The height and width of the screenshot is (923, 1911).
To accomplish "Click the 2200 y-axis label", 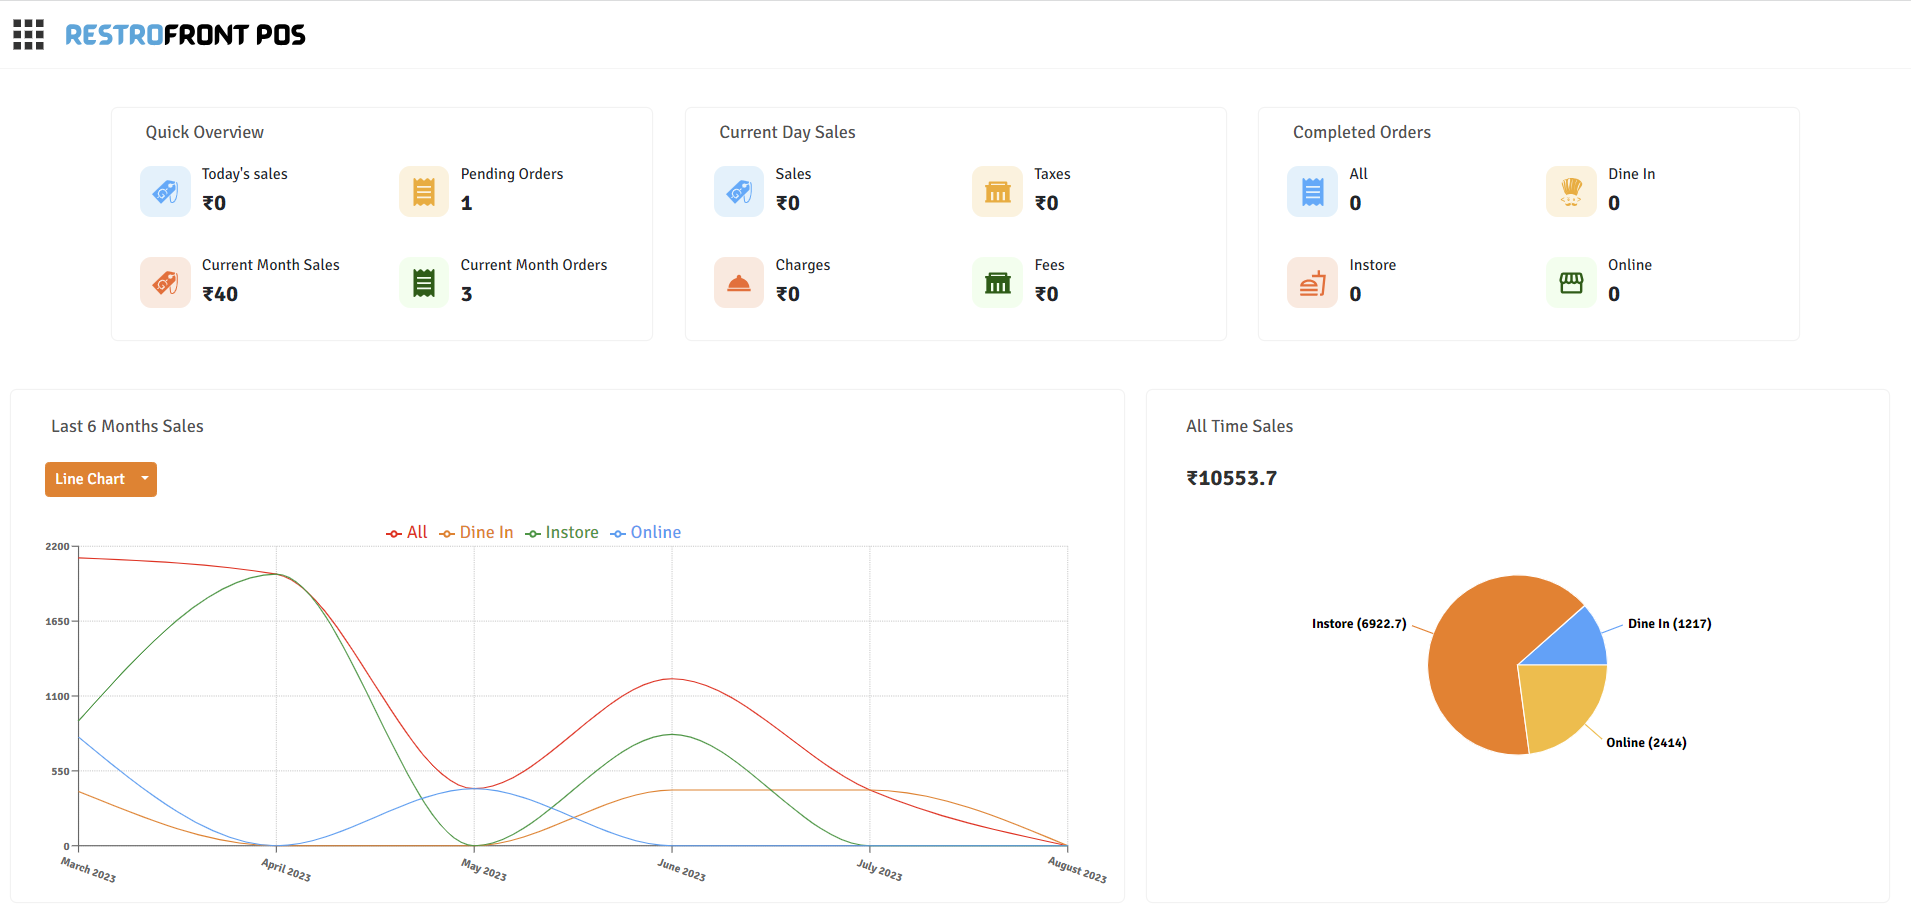I will click(x=57, y=547).
